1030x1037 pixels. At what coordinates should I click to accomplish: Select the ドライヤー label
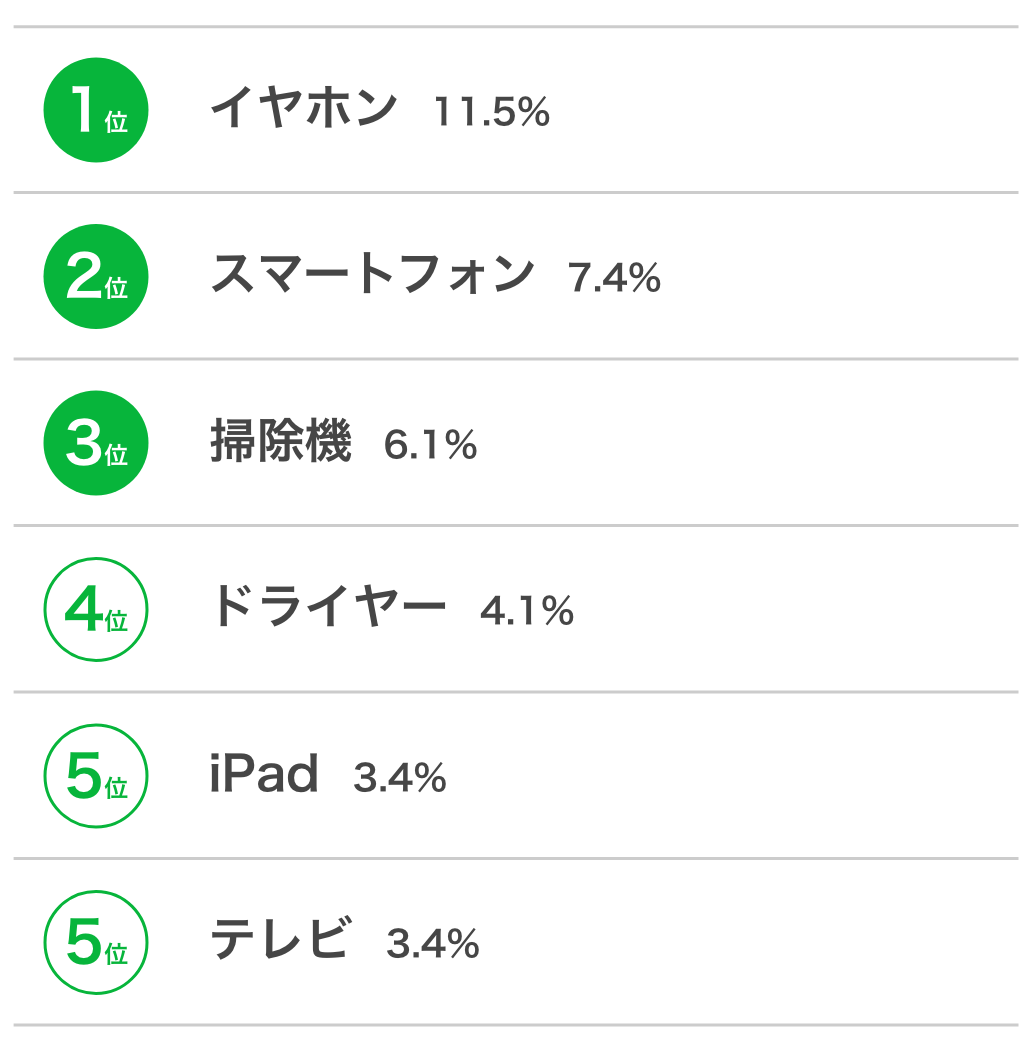pos(329,606)
